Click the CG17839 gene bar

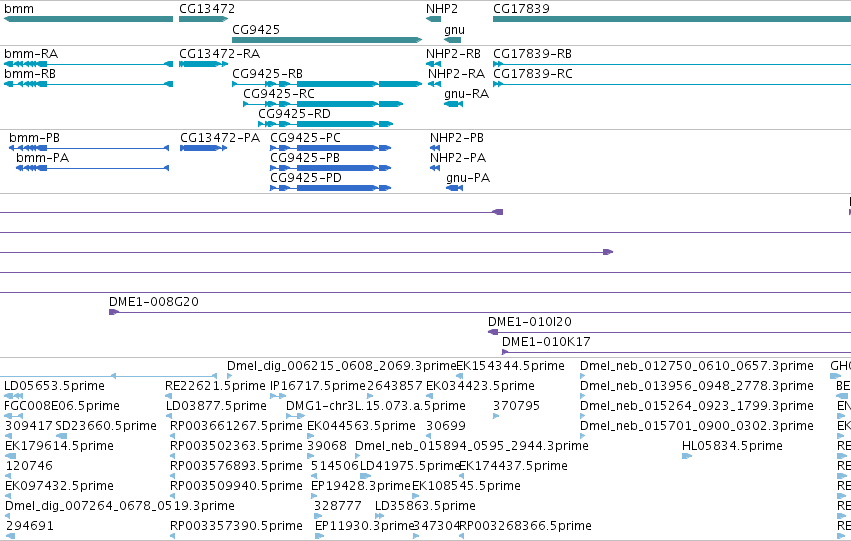click(x=672, y=19)
